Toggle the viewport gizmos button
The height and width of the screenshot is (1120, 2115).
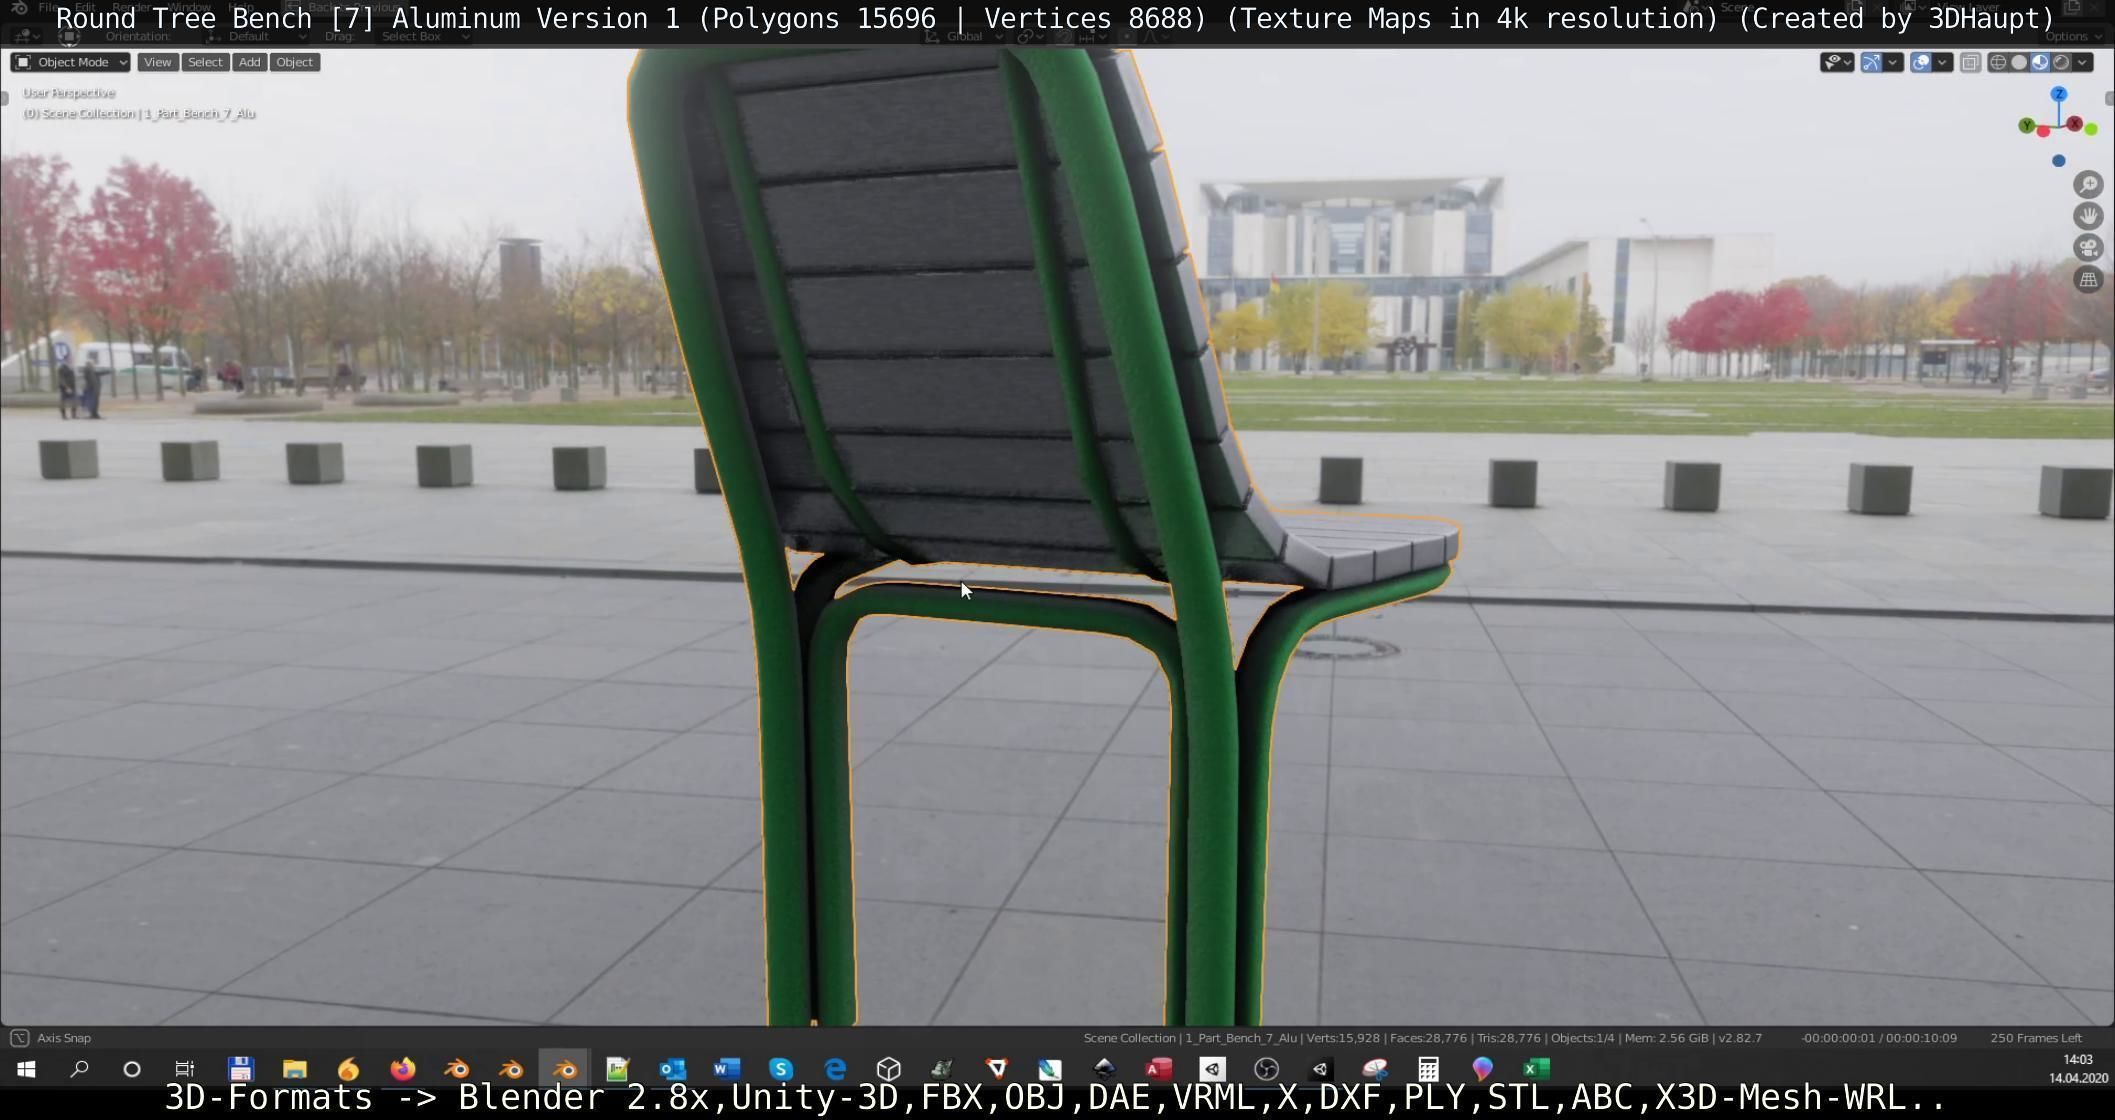pos(1871,62)
